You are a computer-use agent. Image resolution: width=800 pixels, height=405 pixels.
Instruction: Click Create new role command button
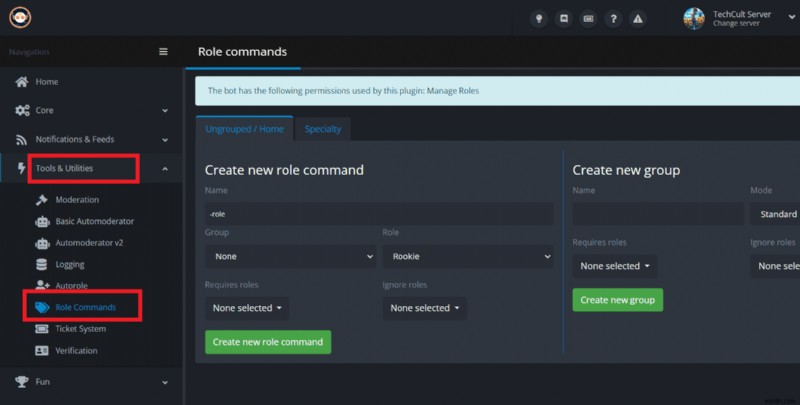click(x=268, y=342)
